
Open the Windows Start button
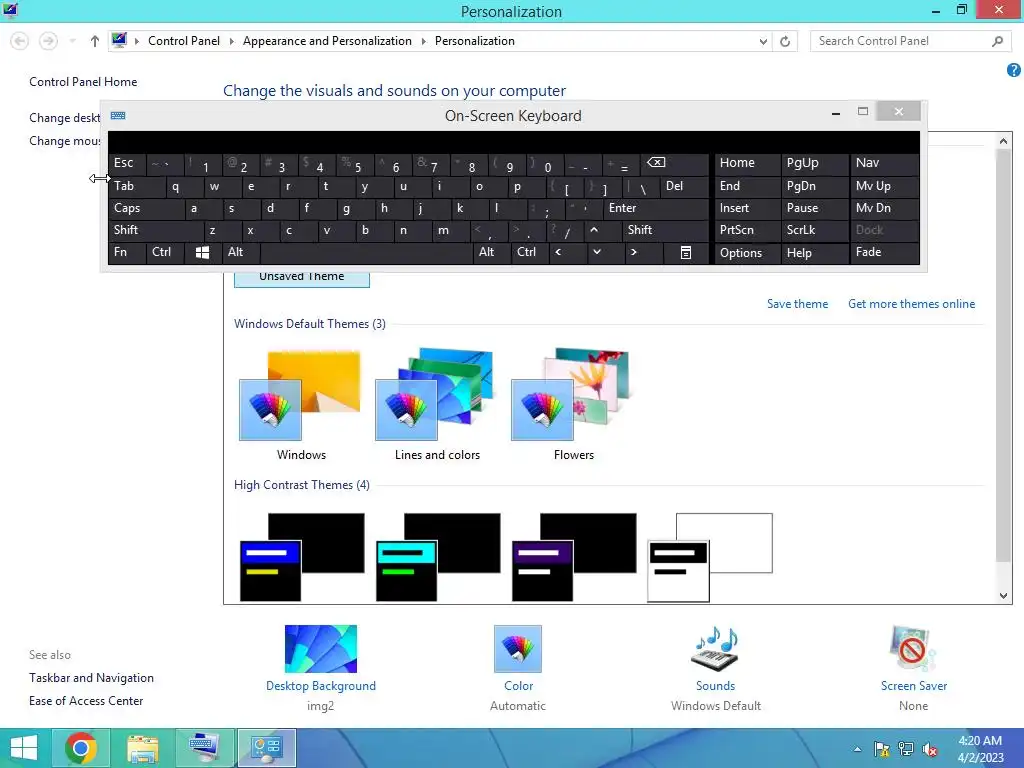24,748
